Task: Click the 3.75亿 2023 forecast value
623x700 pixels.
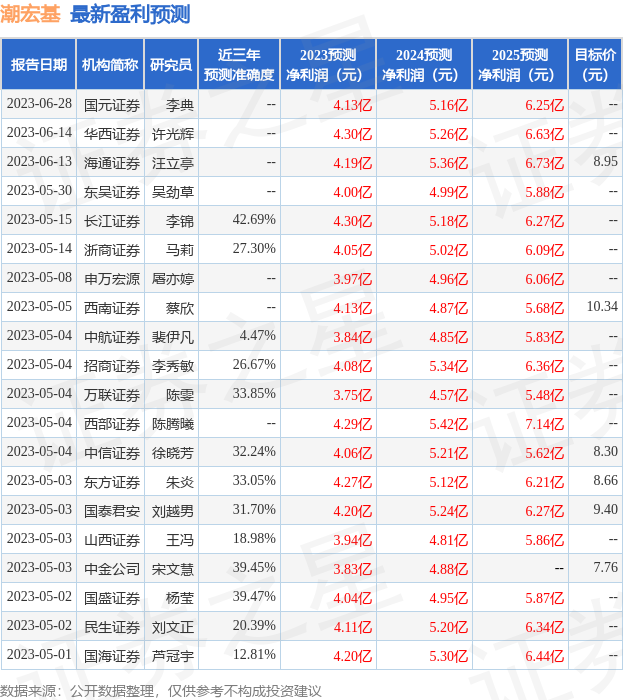Action: pos(353,395)
